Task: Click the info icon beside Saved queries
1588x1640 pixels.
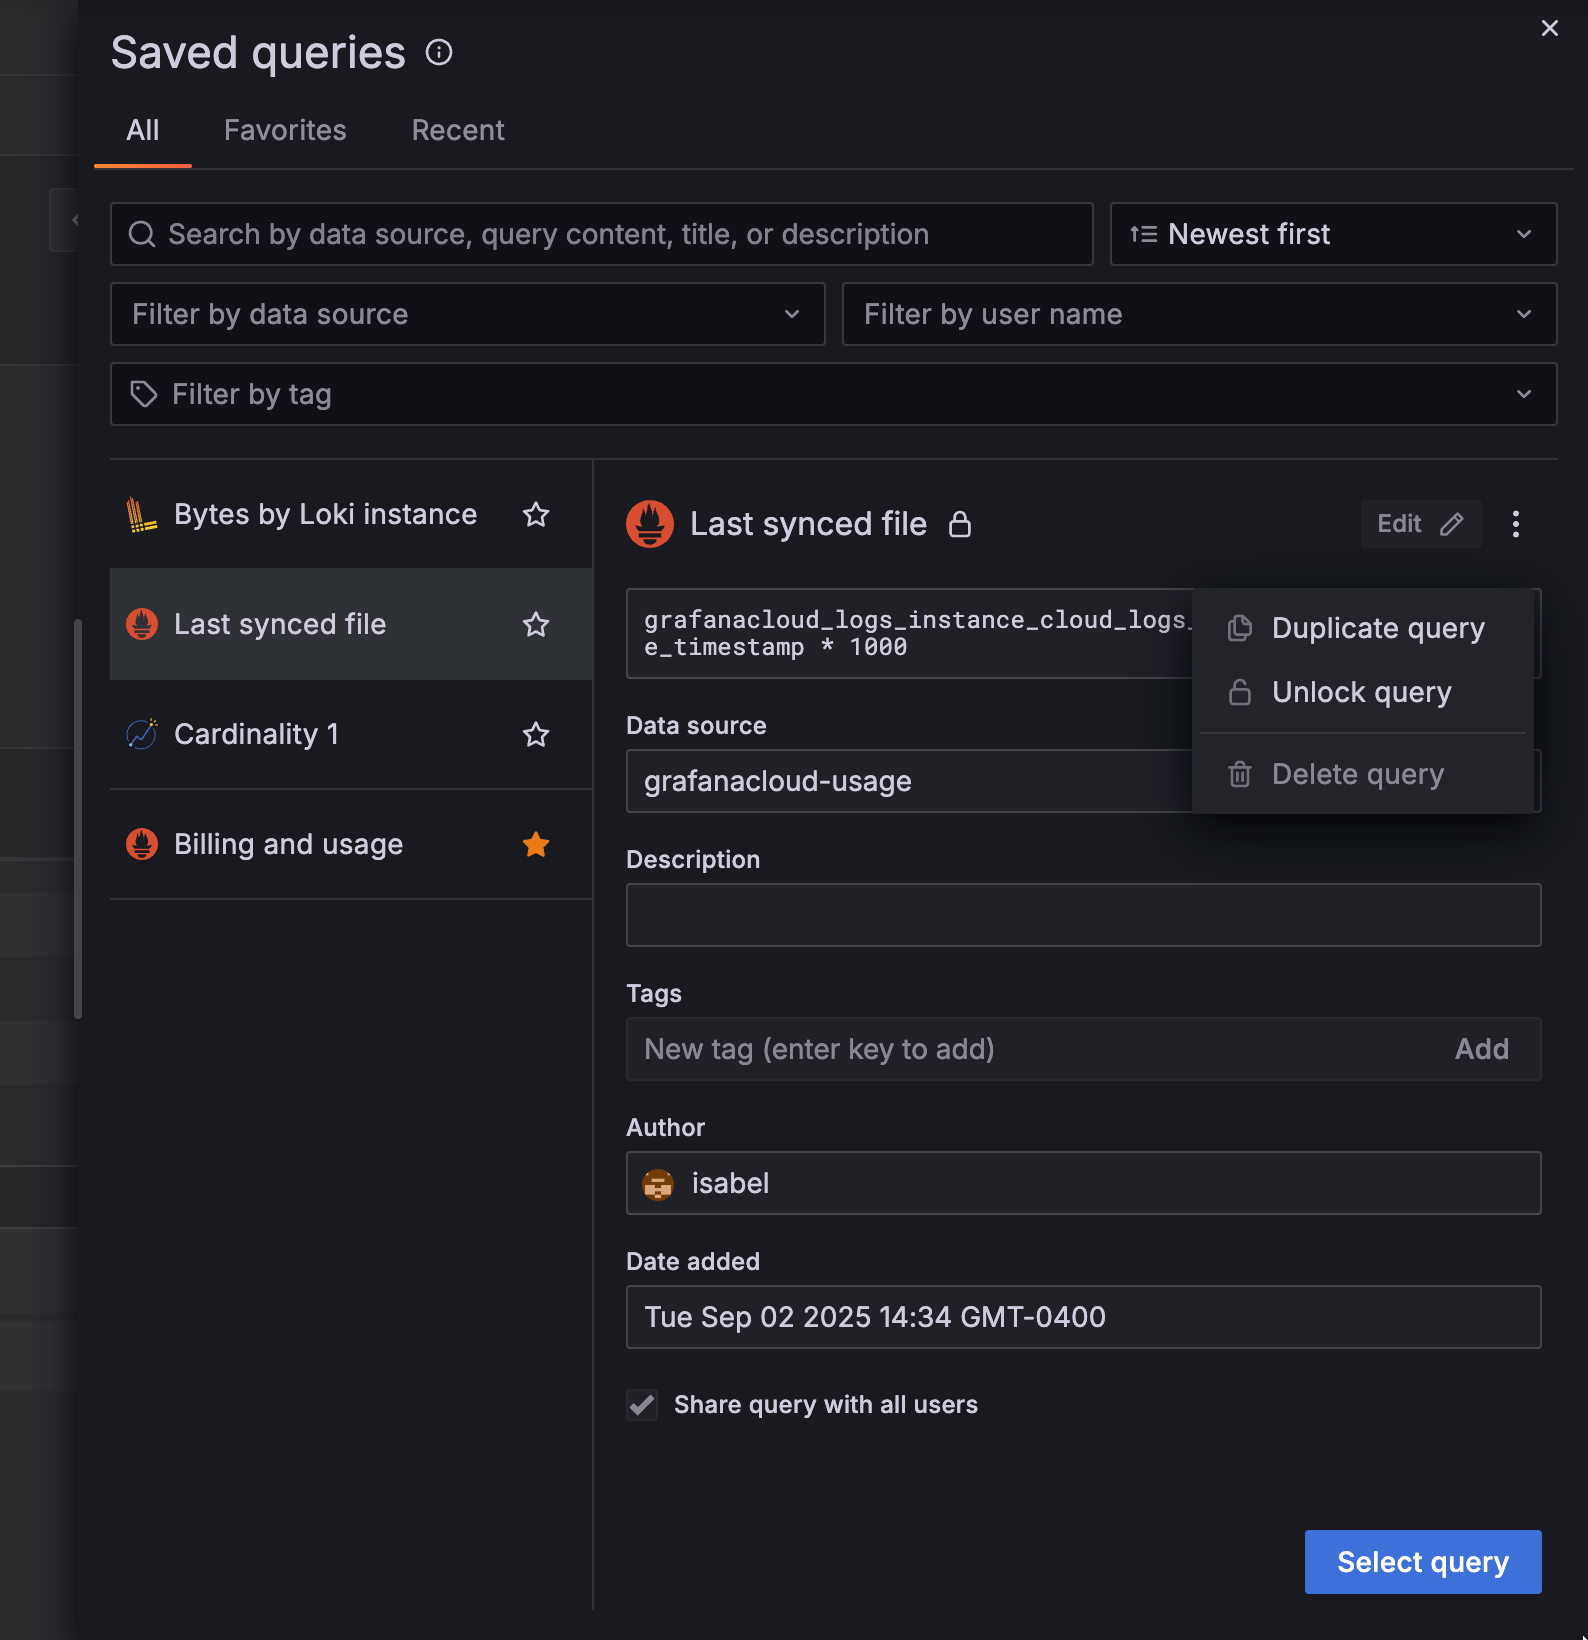Action: click(439, 52)
